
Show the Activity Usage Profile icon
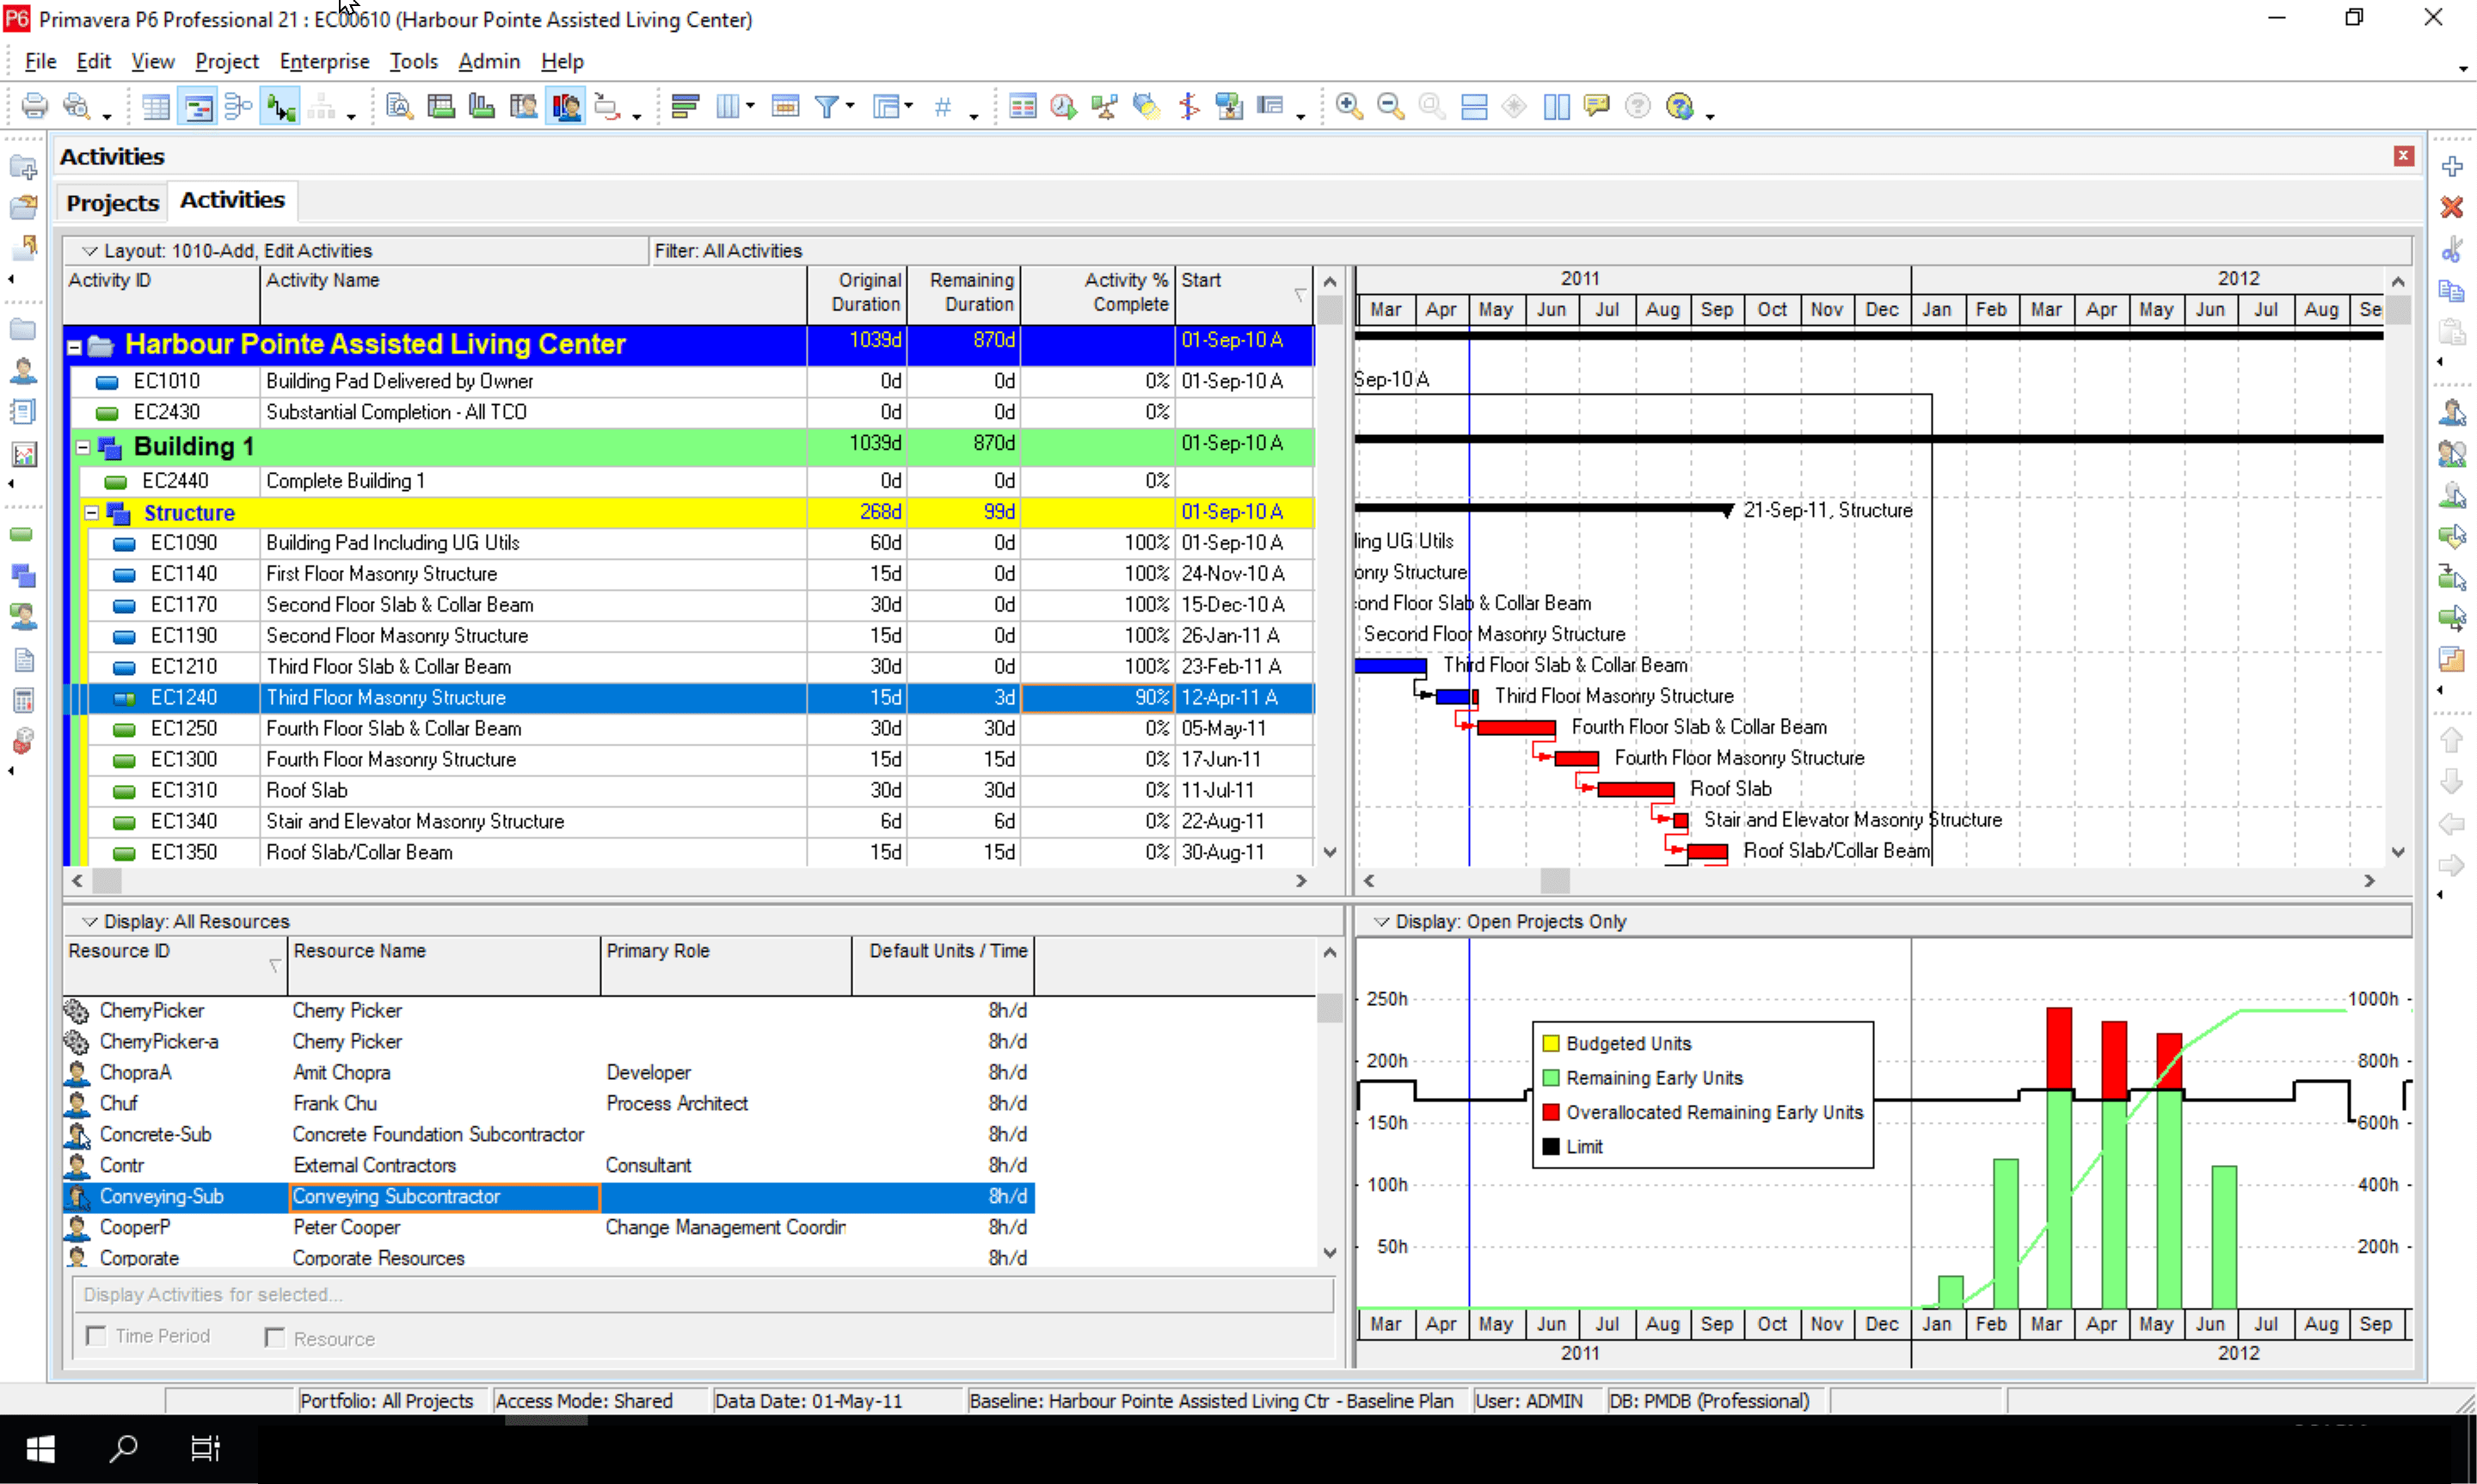pyautogui.click(x=482, y=106)
